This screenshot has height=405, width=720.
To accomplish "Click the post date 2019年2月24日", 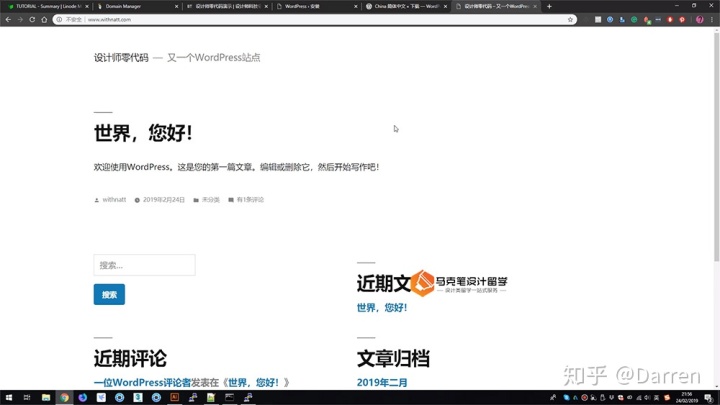I will coord(163,200).
